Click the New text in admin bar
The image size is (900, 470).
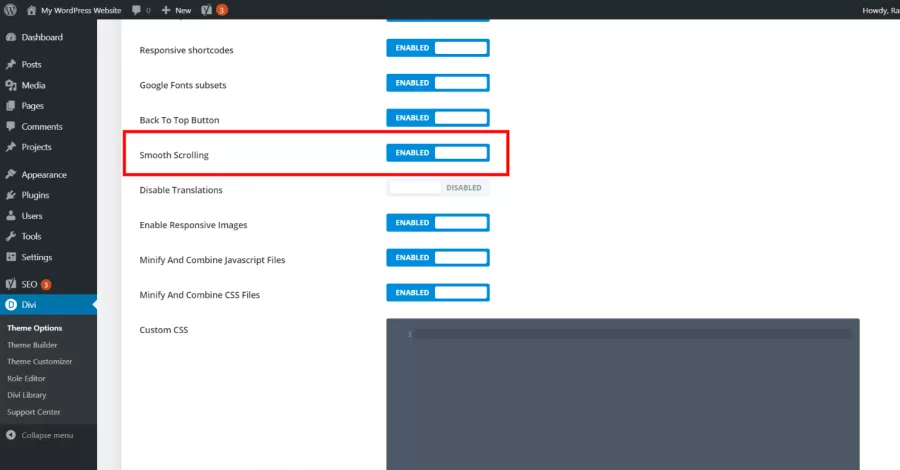click(183, 10)
